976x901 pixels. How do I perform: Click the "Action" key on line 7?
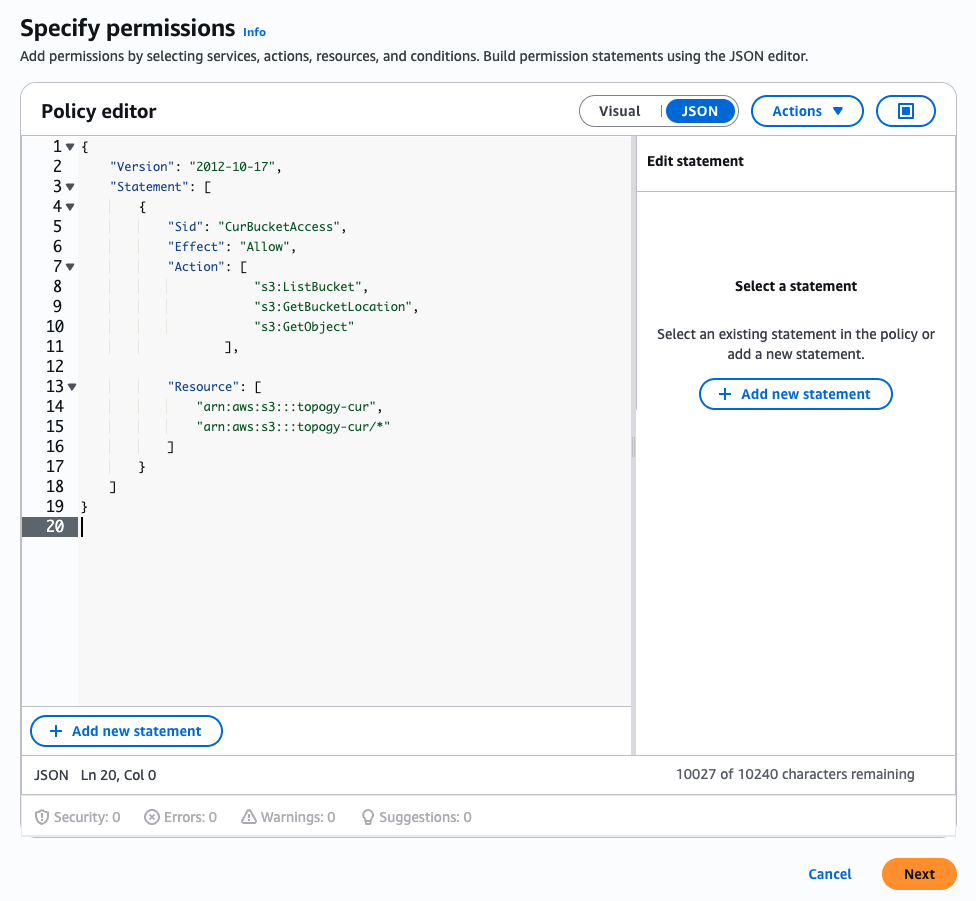click(196, 267)
